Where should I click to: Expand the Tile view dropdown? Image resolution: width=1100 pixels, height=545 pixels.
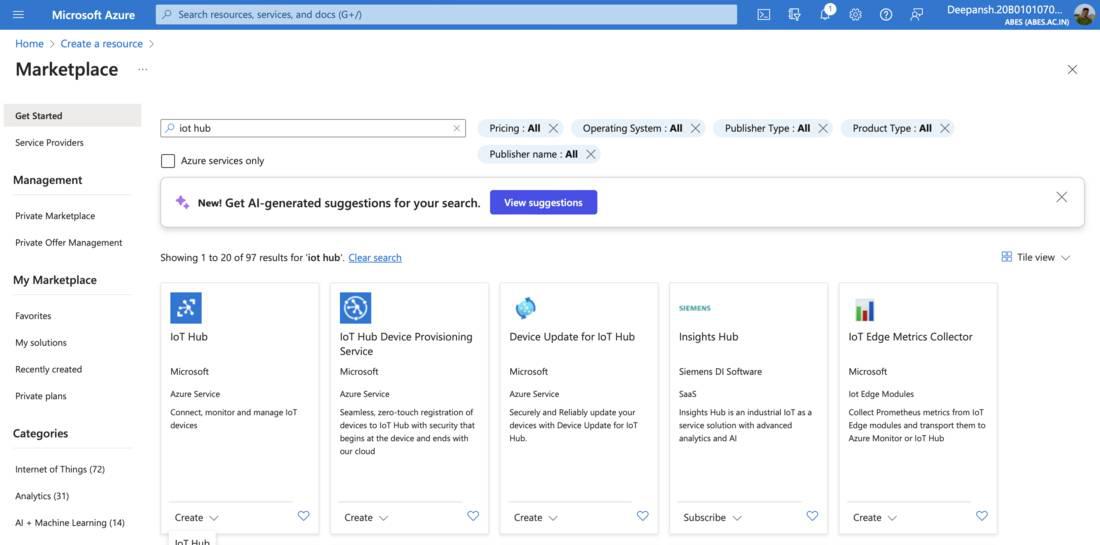pyautogui.click(x=1036, y=257)
